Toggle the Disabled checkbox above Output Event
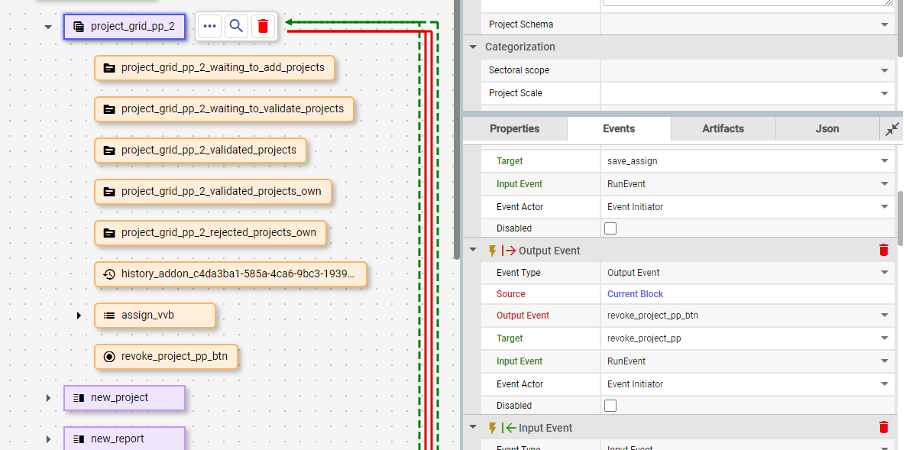 point(610,228)
